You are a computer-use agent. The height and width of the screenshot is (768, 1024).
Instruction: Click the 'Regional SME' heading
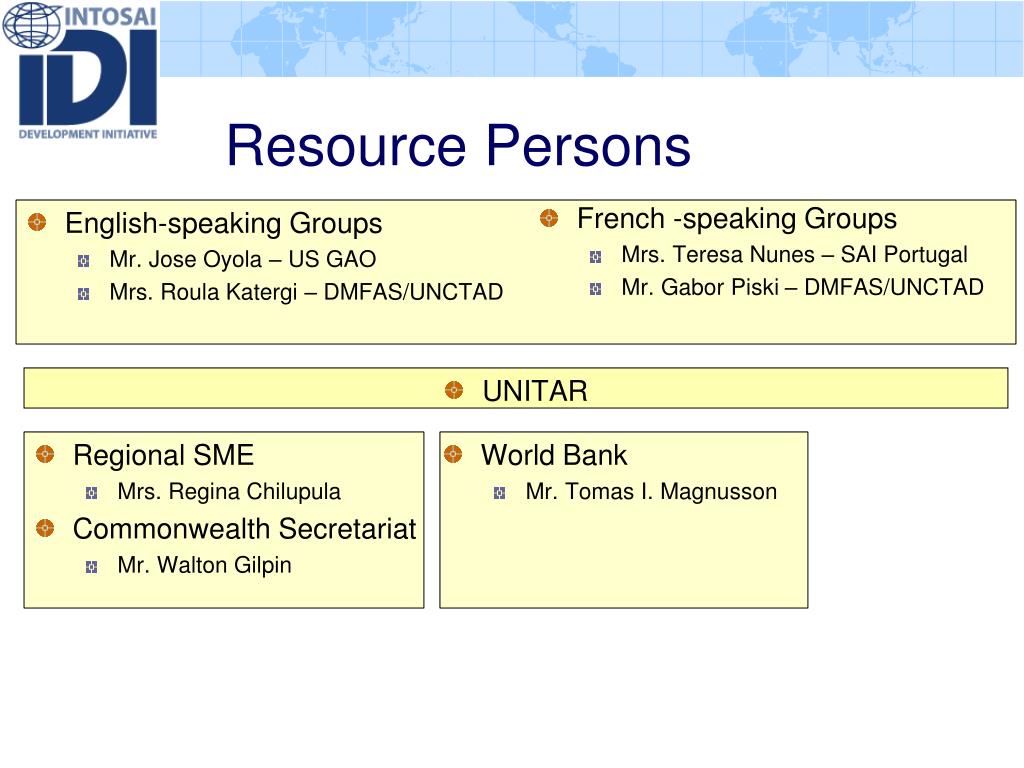pos(163,455)
